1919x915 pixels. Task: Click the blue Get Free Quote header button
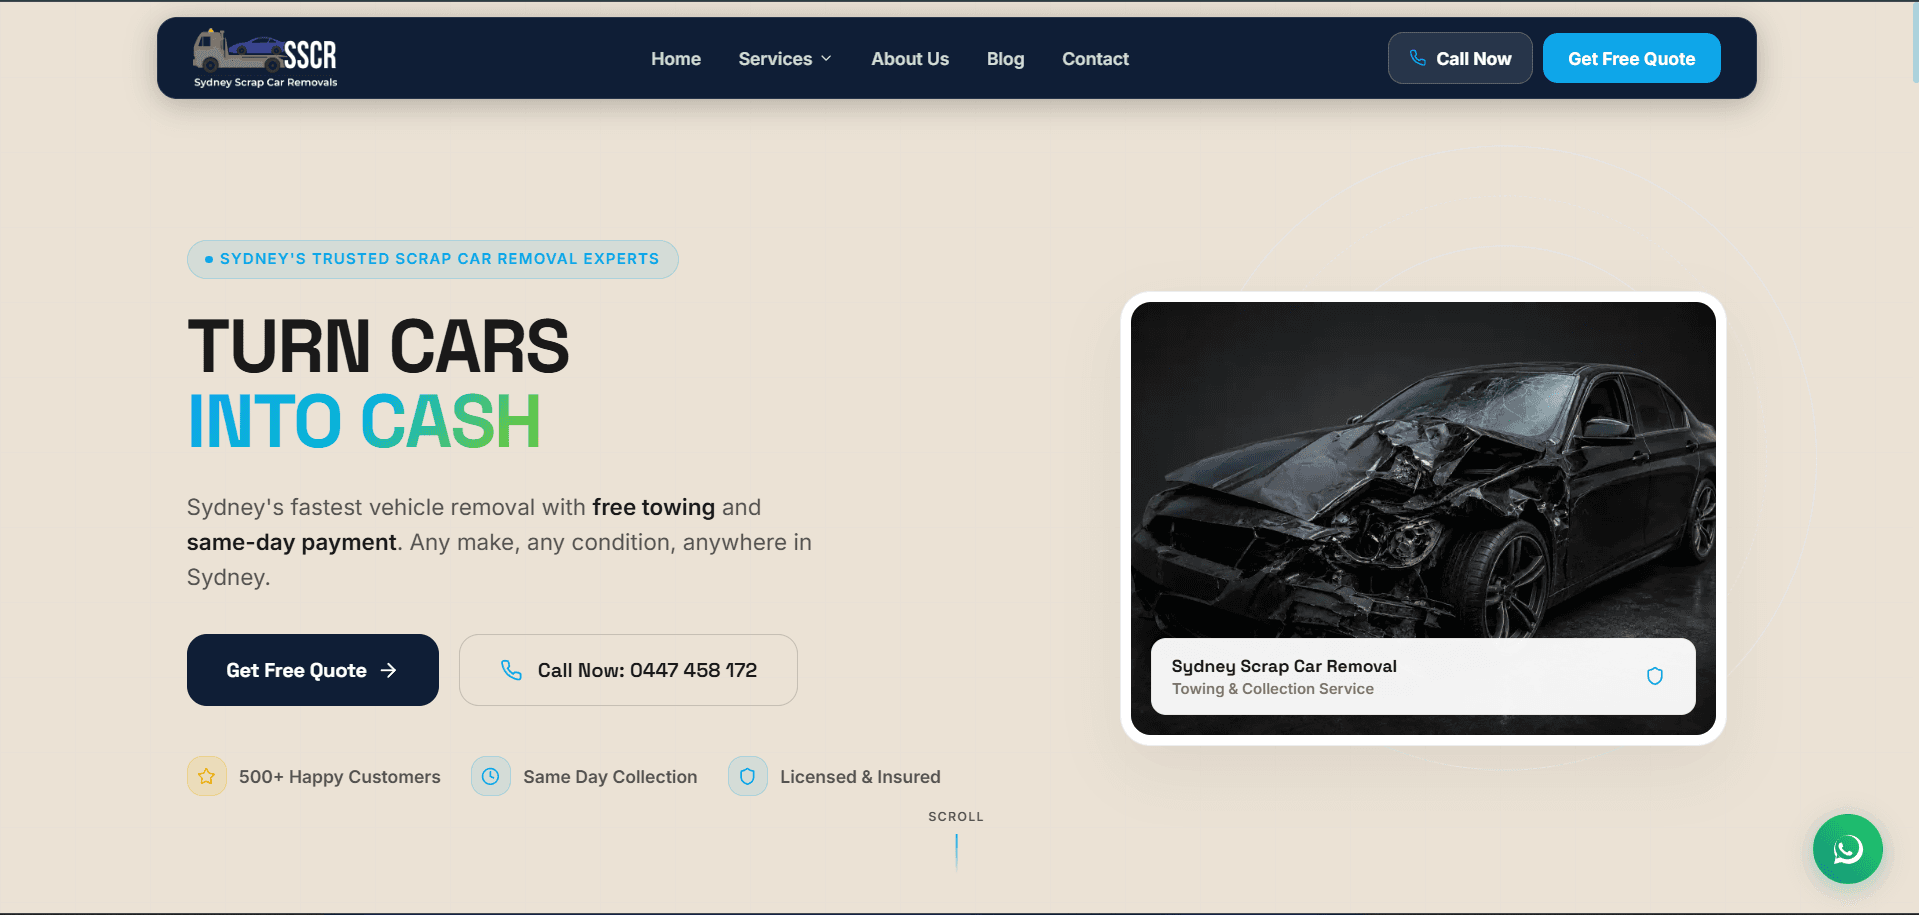pos(1631,58)
